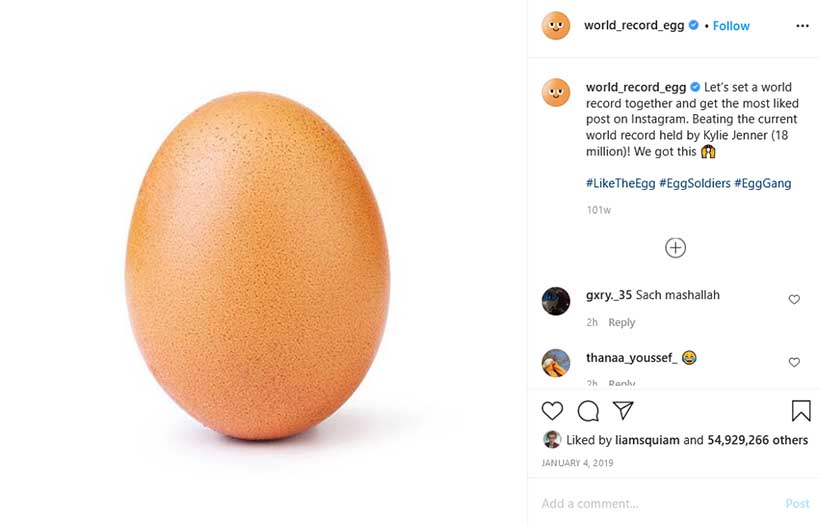Open comments via speech bubble icon

588,411
